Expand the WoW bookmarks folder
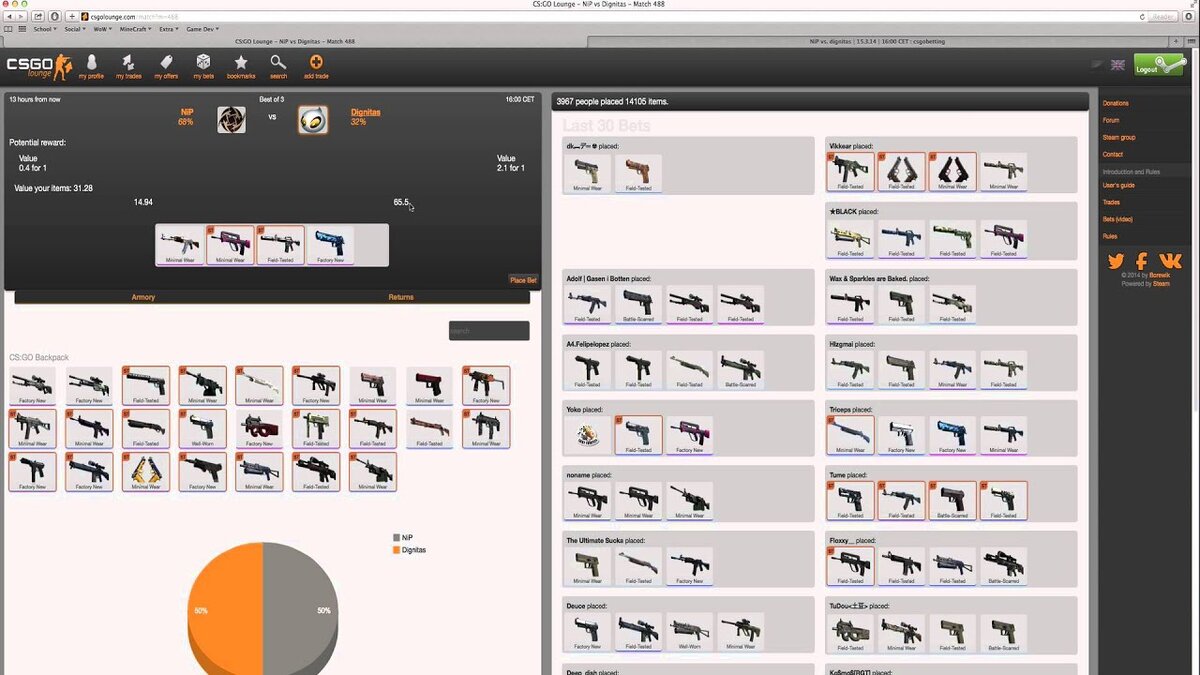1200x675 pixels. pos(103,29)
